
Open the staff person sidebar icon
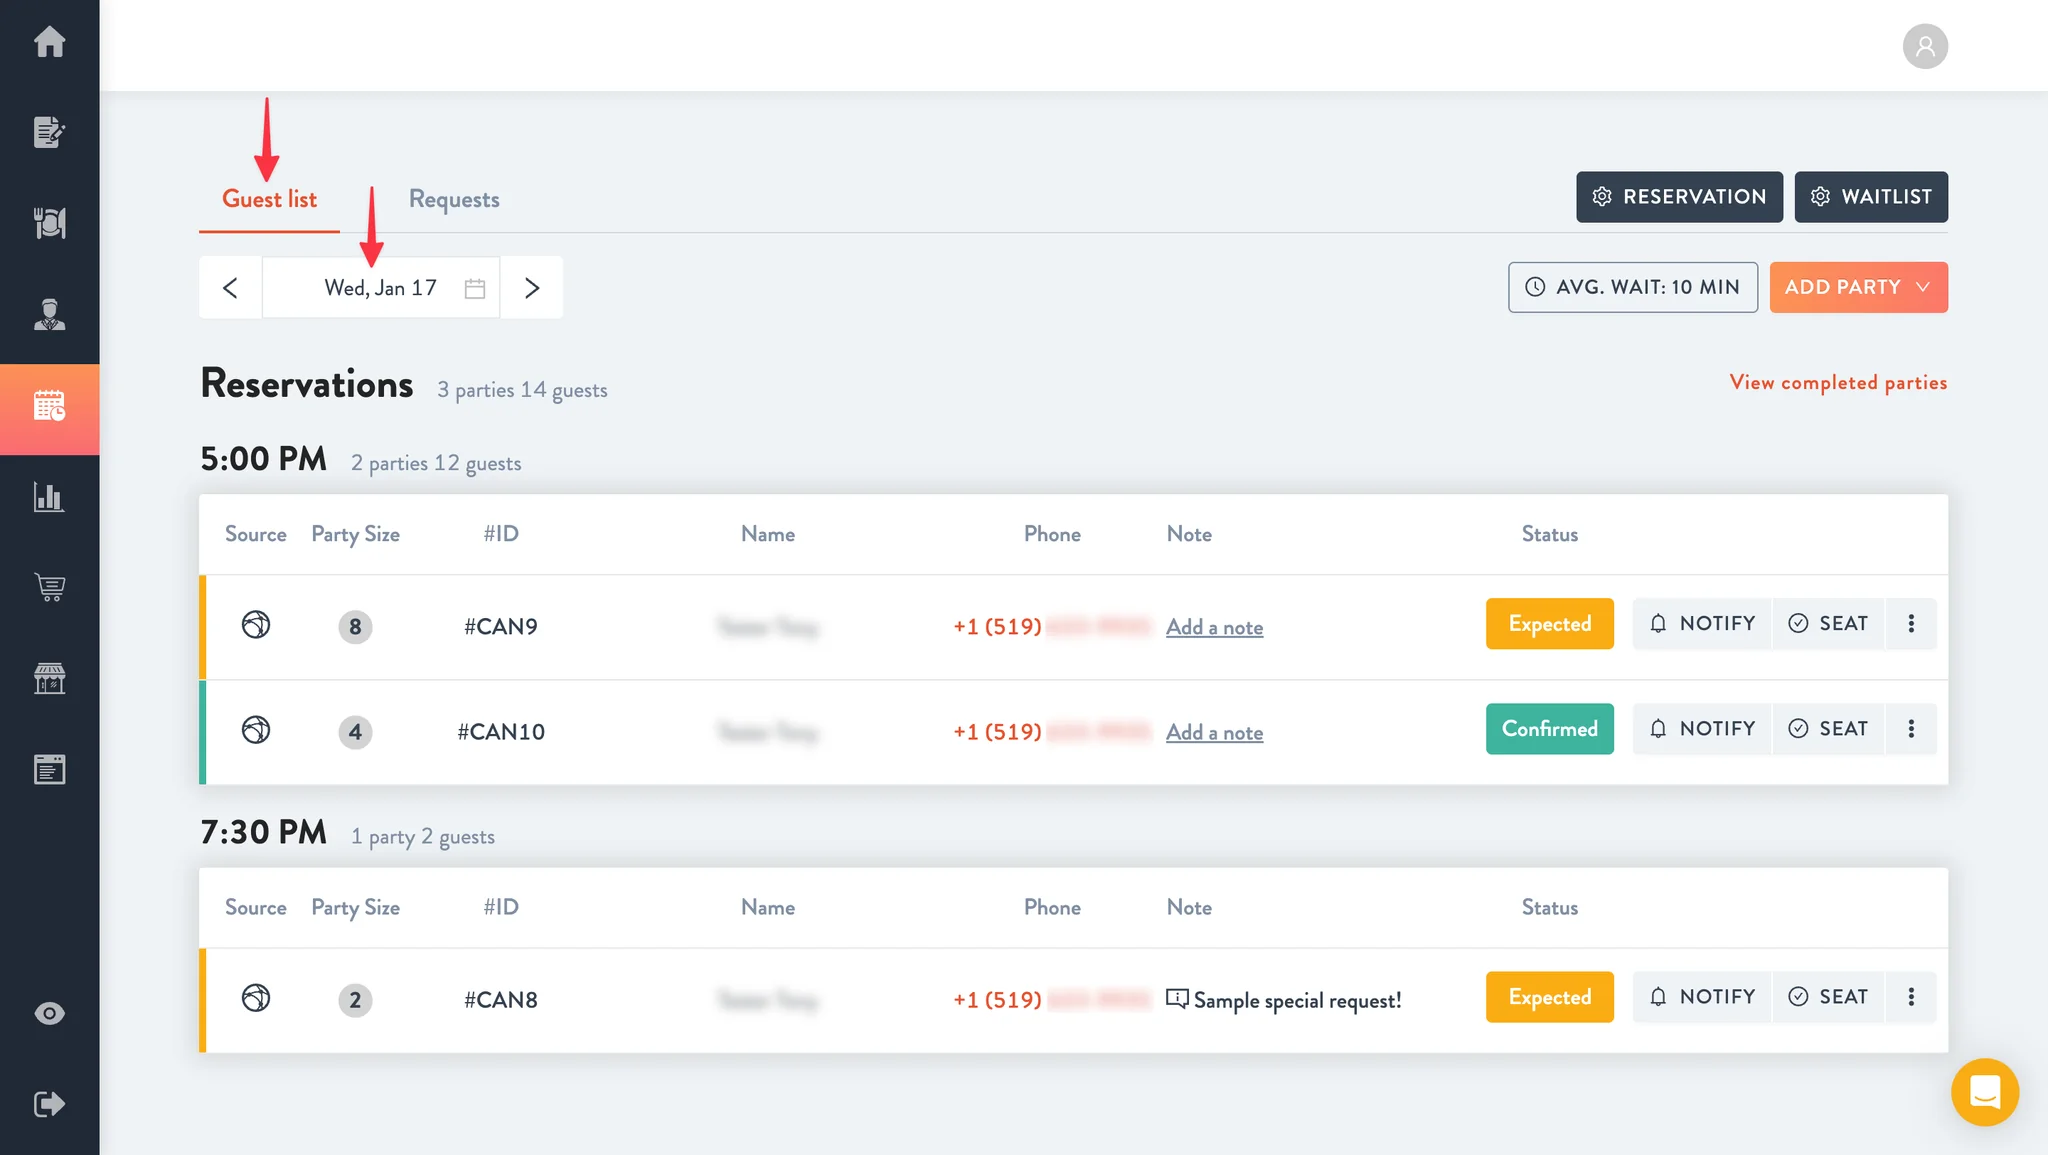(49, 314)
